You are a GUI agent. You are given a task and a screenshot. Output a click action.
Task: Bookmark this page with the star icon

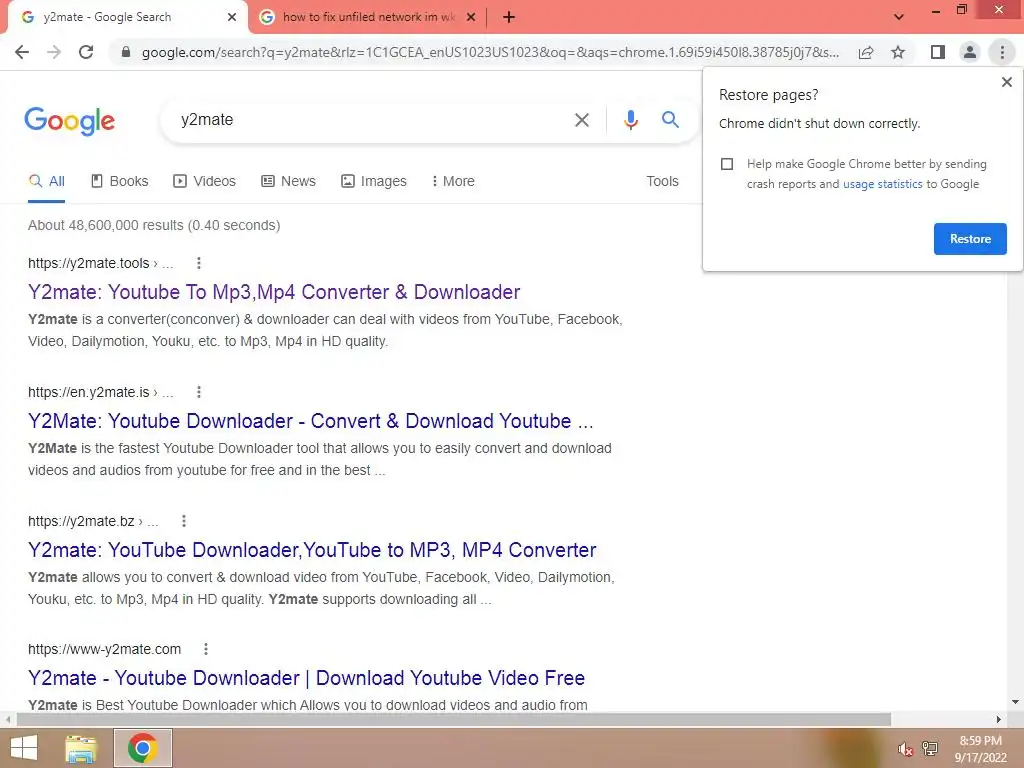pos(898,52)
